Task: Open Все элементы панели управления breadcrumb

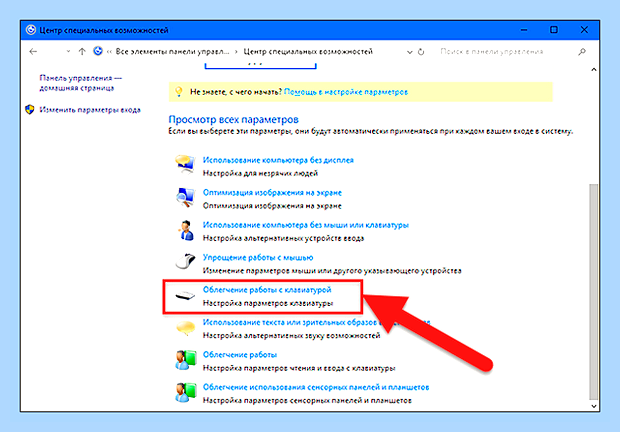Action: point(172,51)
